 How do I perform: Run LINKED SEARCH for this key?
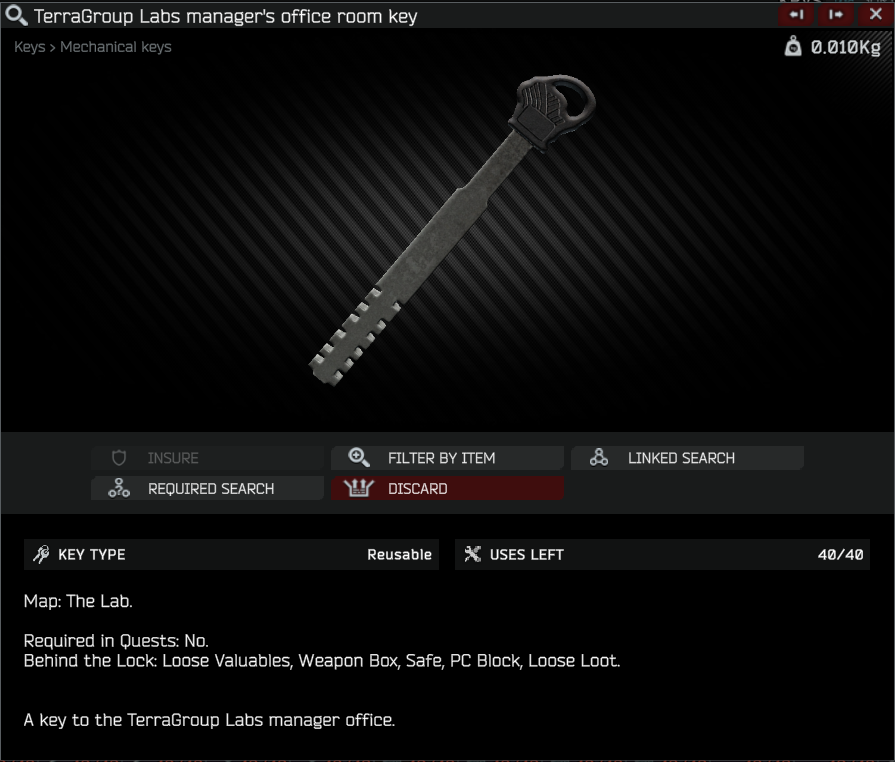(x=687, y=458)
